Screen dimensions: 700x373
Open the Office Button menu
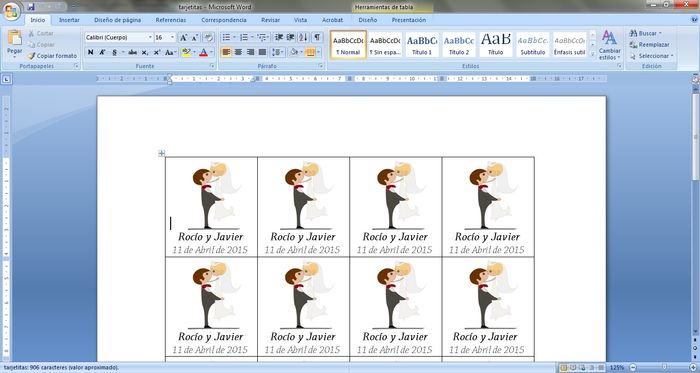click(x=12, y=11)
